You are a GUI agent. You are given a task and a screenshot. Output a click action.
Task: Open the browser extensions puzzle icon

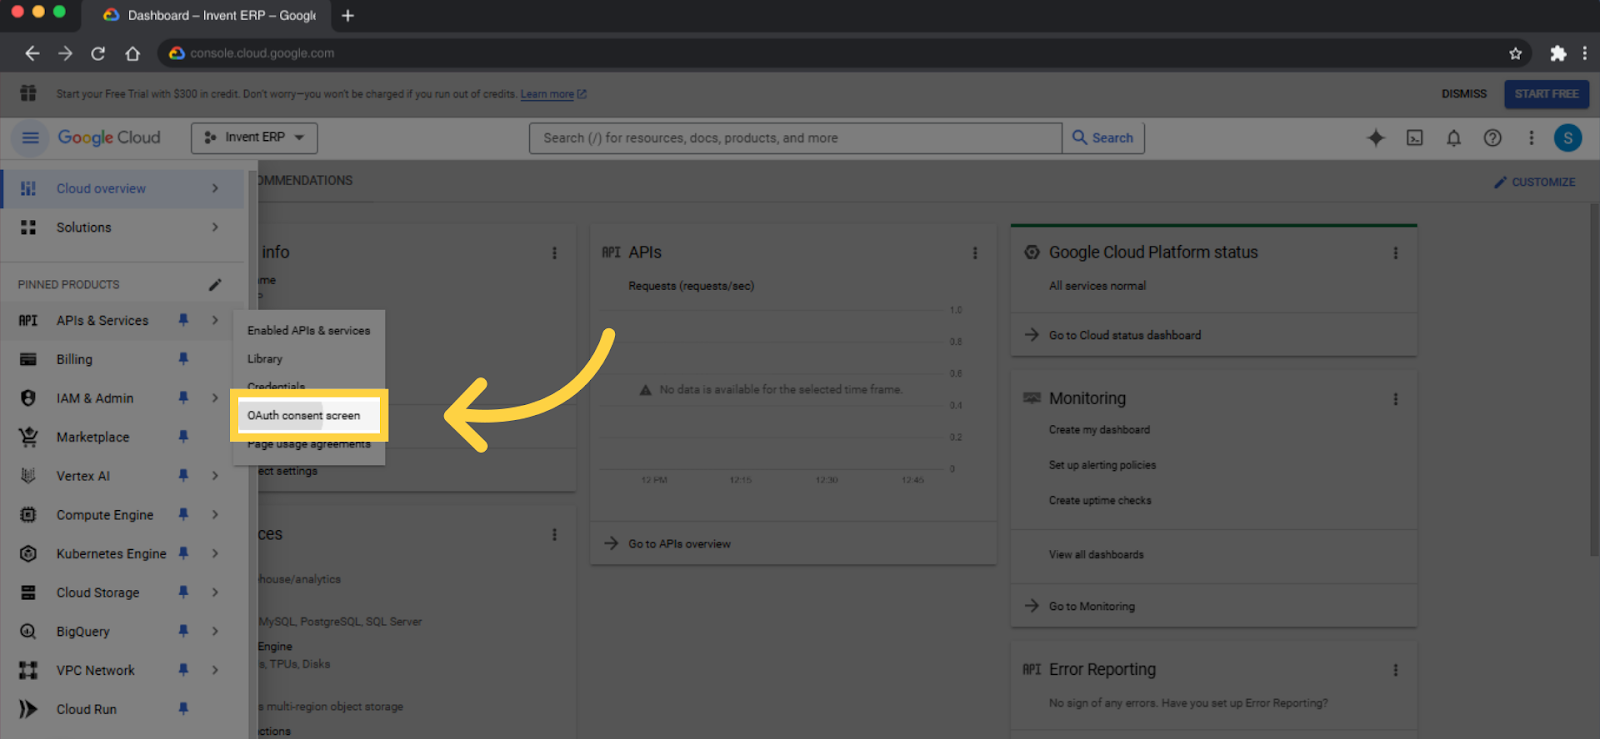pyautogui.click(x=1558, y=53)
